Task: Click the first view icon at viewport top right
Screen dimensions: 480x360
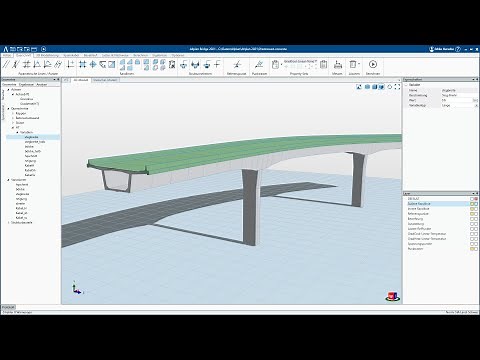Action: coord(359,87)
